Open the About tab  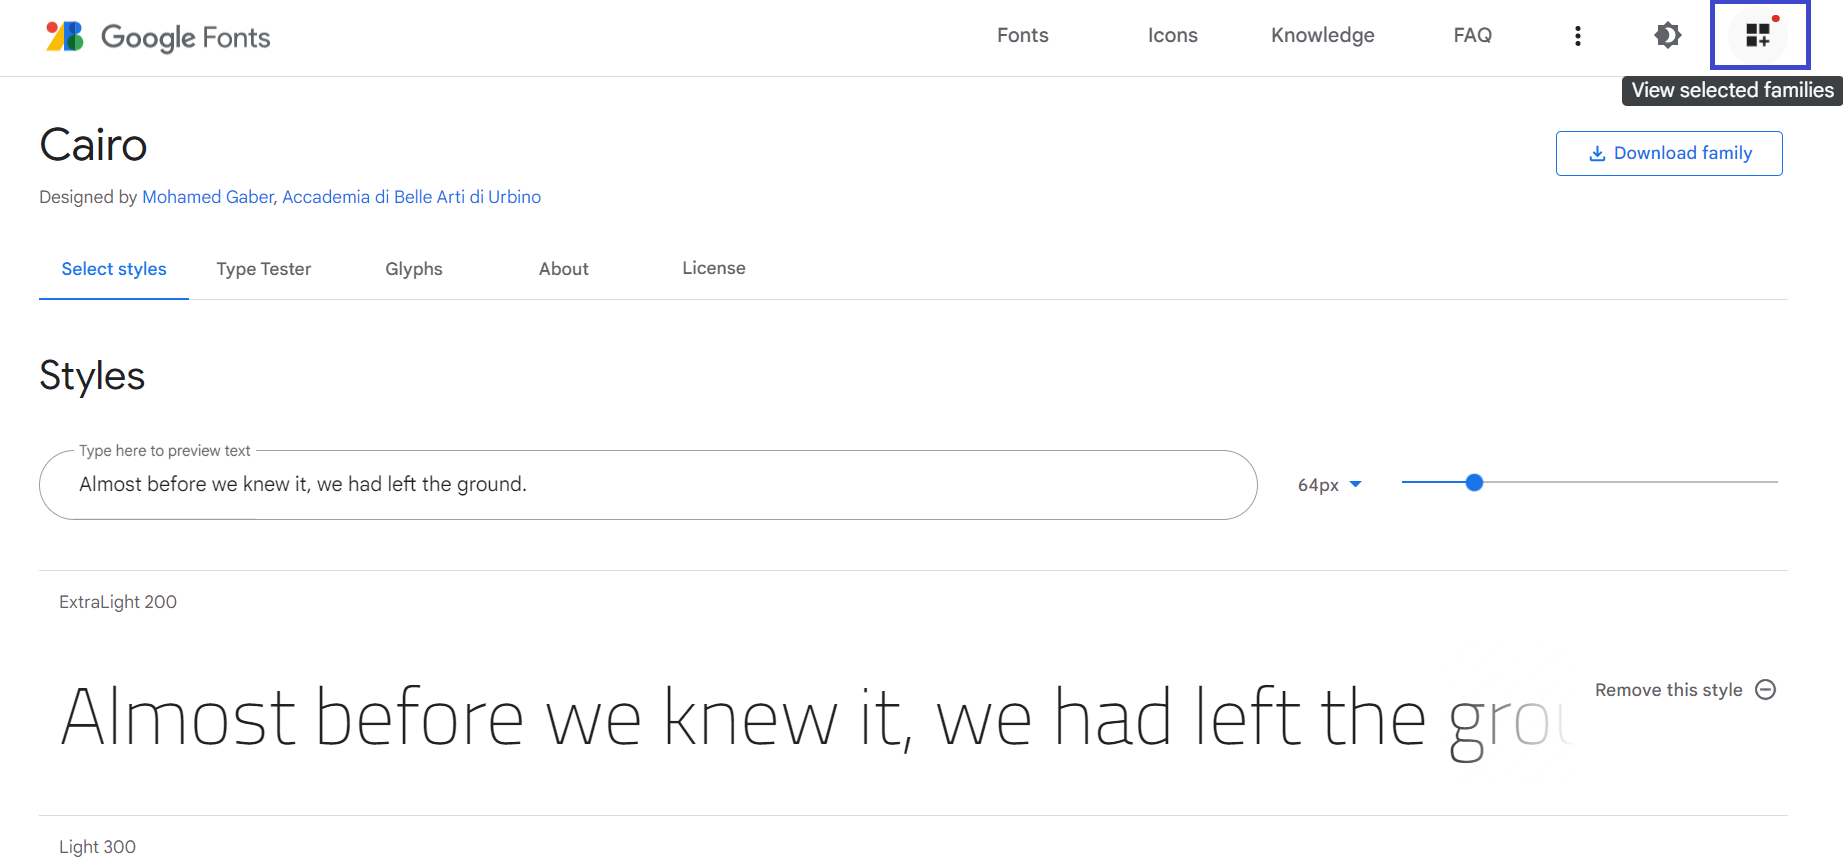pos(564,269)
